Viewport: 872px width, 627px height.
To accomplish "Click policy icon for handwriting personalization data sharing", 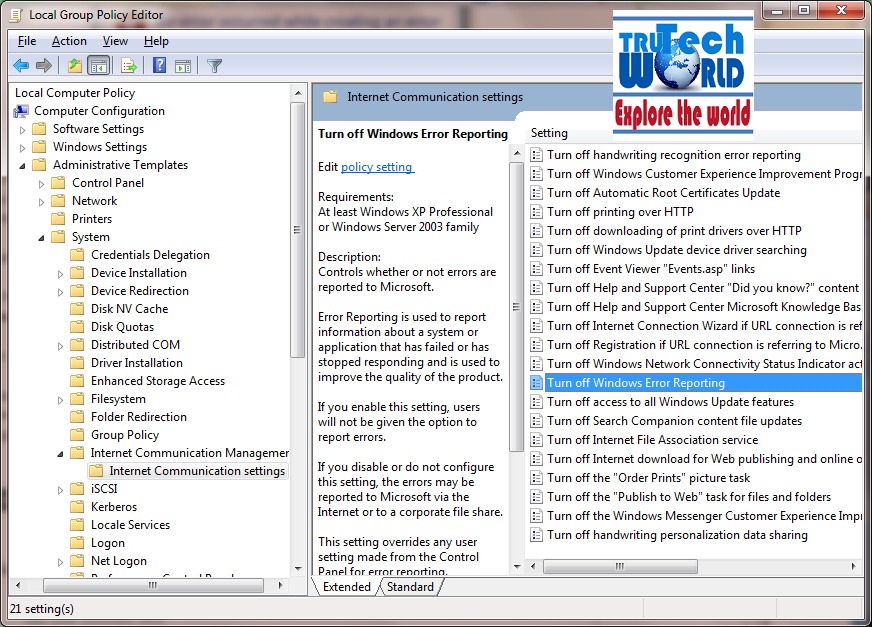I will click(x=536, y=535).
